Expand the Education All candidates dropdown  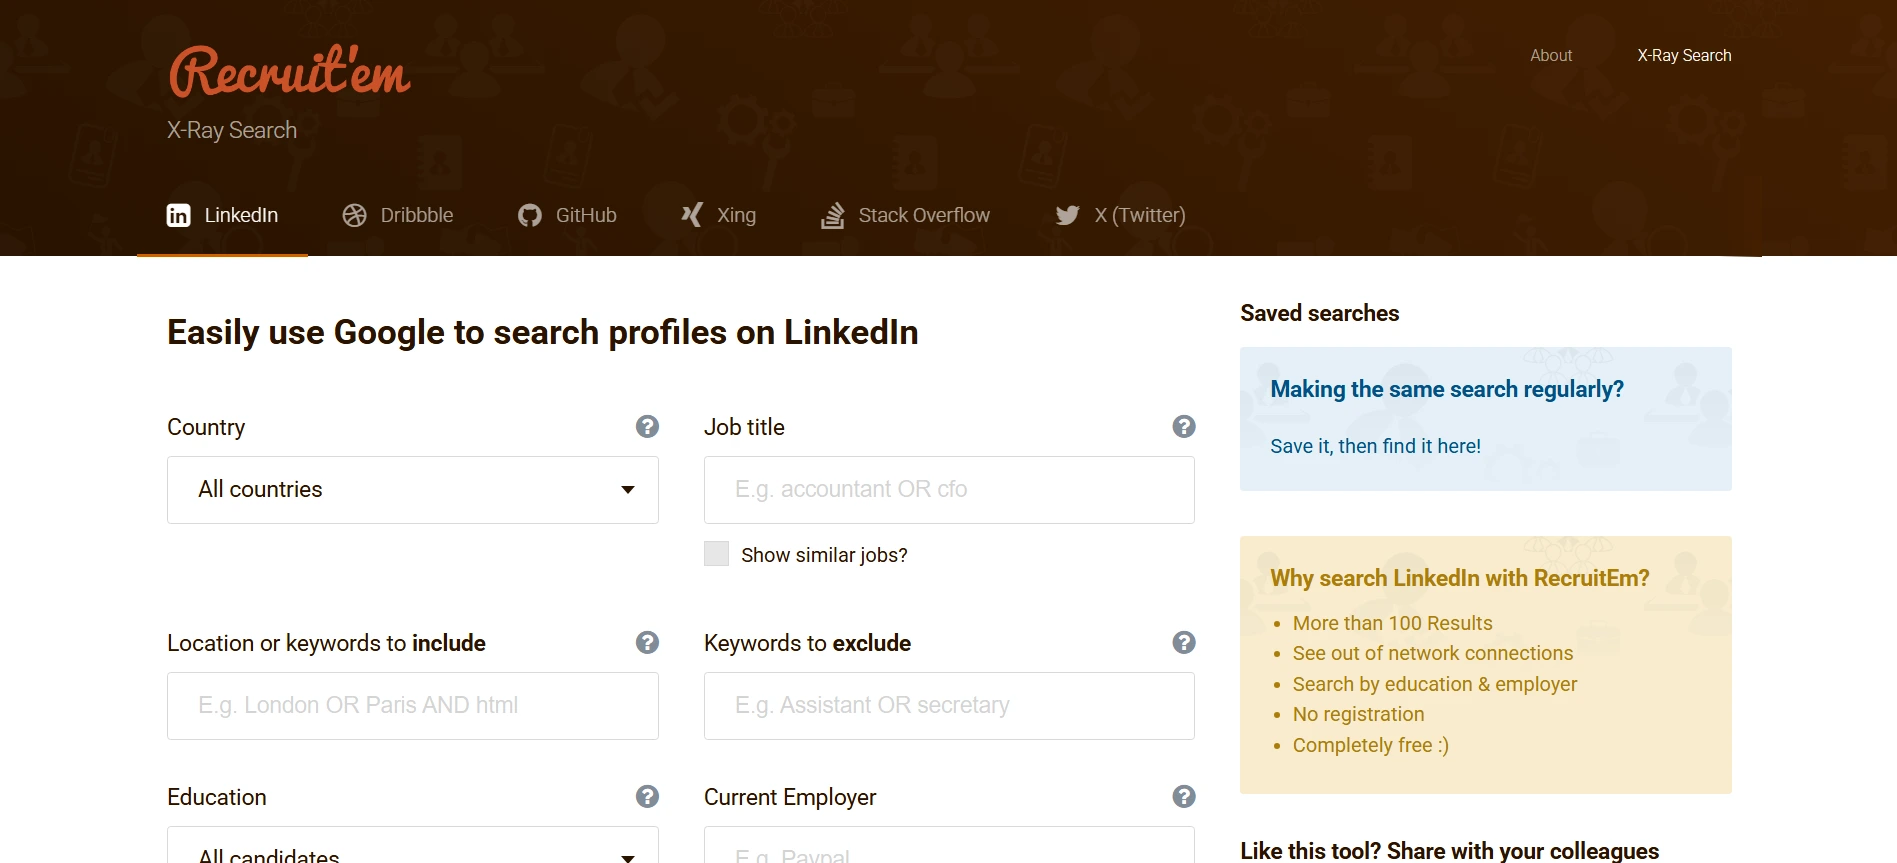tap(412, 845)
